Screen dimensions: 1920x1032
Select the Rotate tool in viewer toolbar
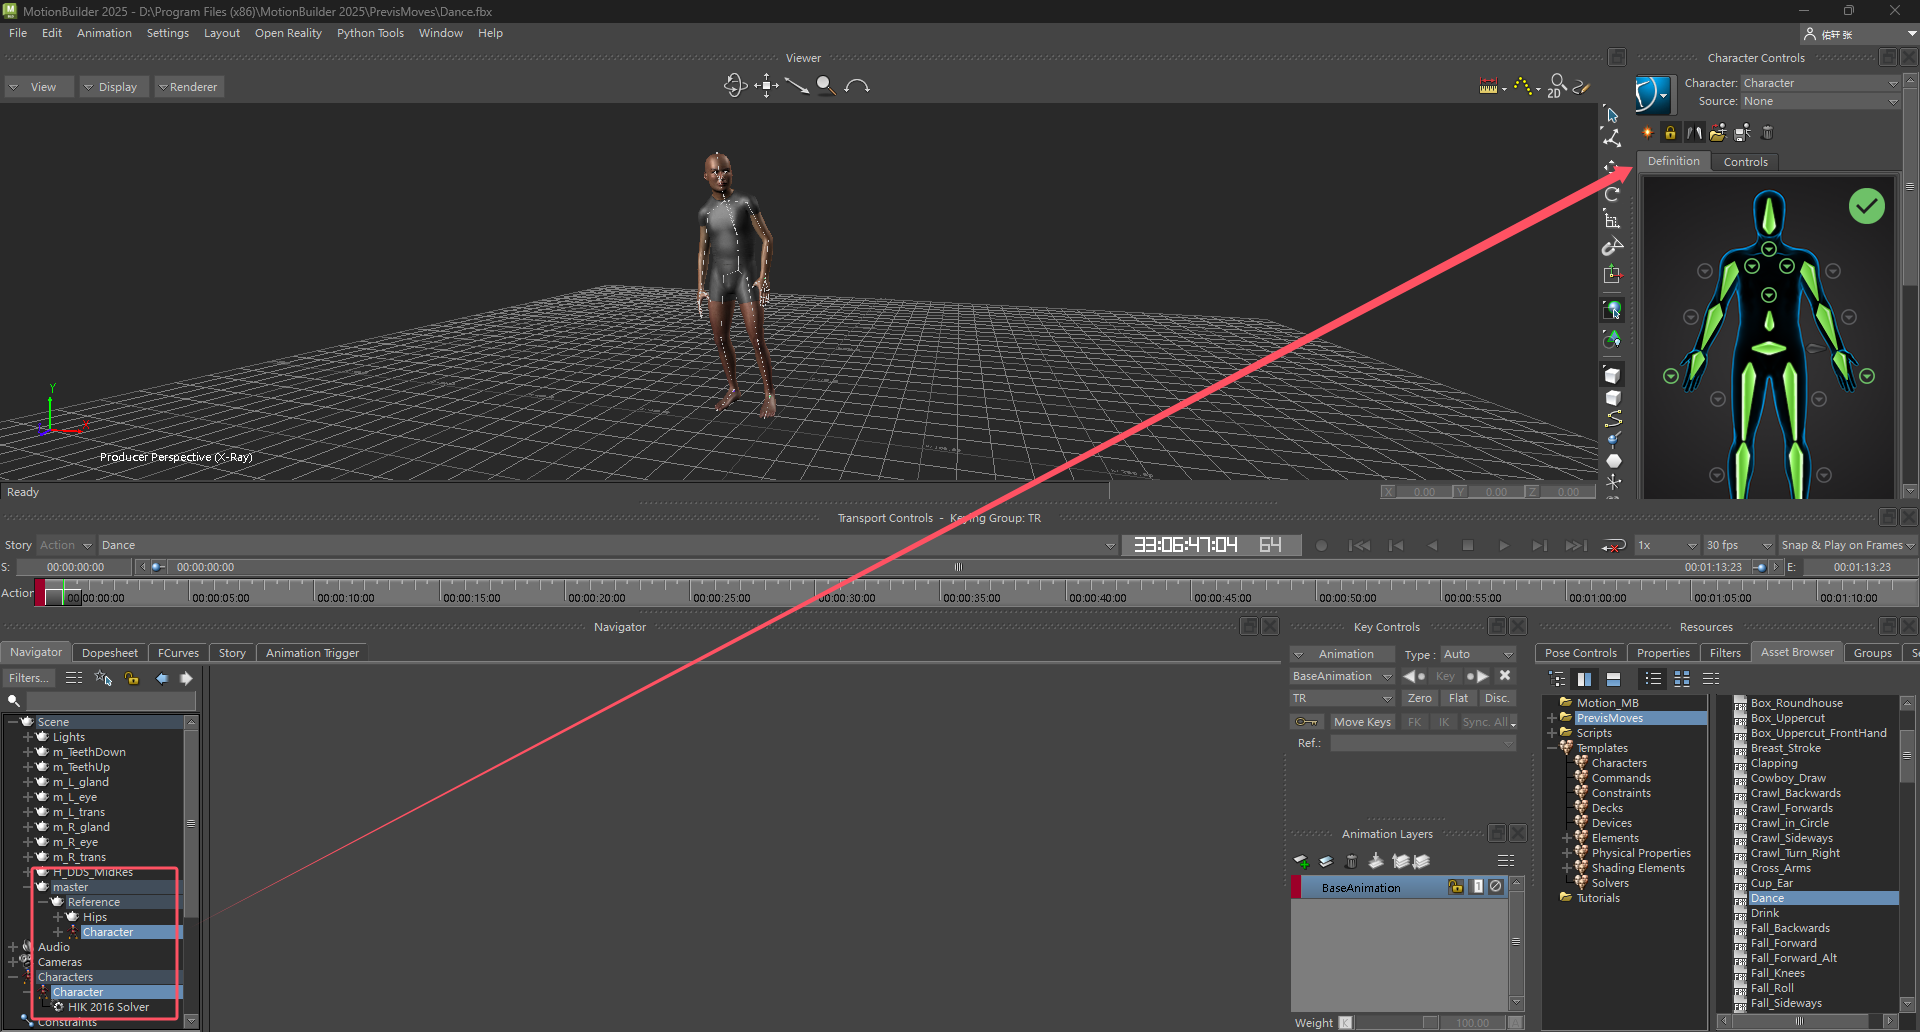(x=1612, y=194)
